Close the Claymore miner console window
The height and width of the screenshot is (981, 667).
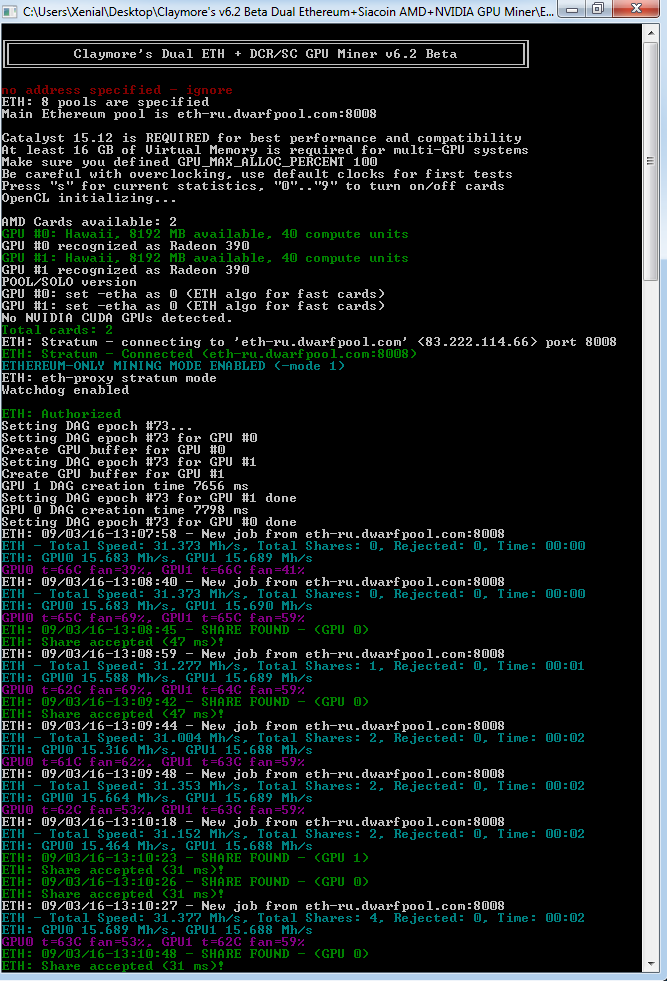[x=637, y=9]
